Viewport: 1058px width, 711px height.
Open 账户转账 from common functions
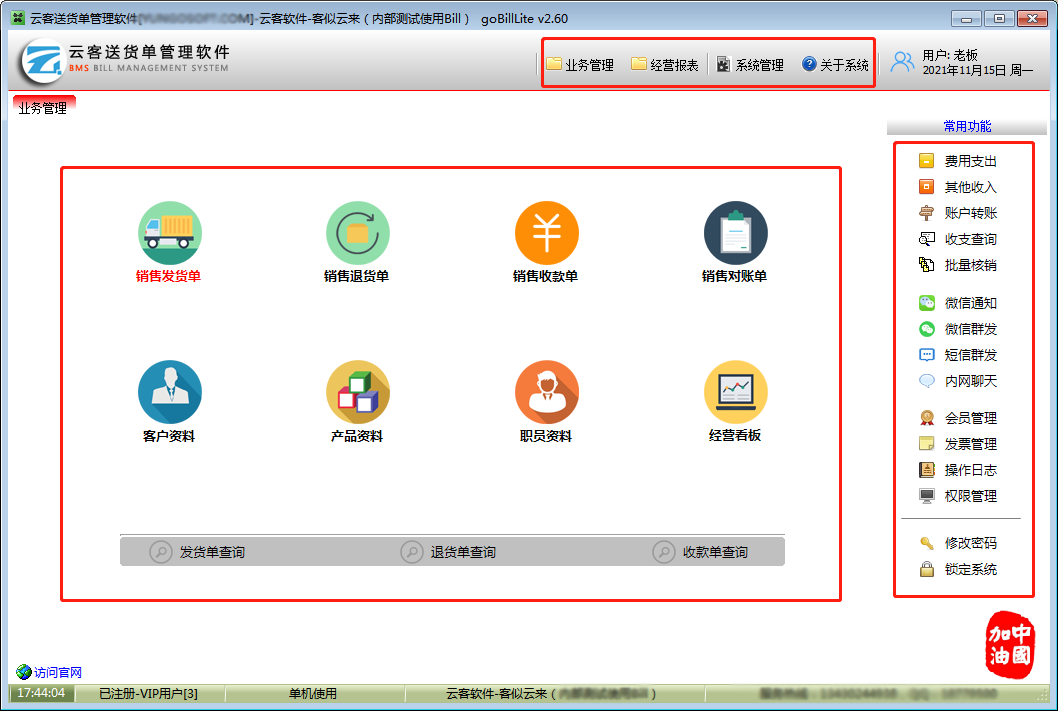pyautogui.click(x=957, y=213)
